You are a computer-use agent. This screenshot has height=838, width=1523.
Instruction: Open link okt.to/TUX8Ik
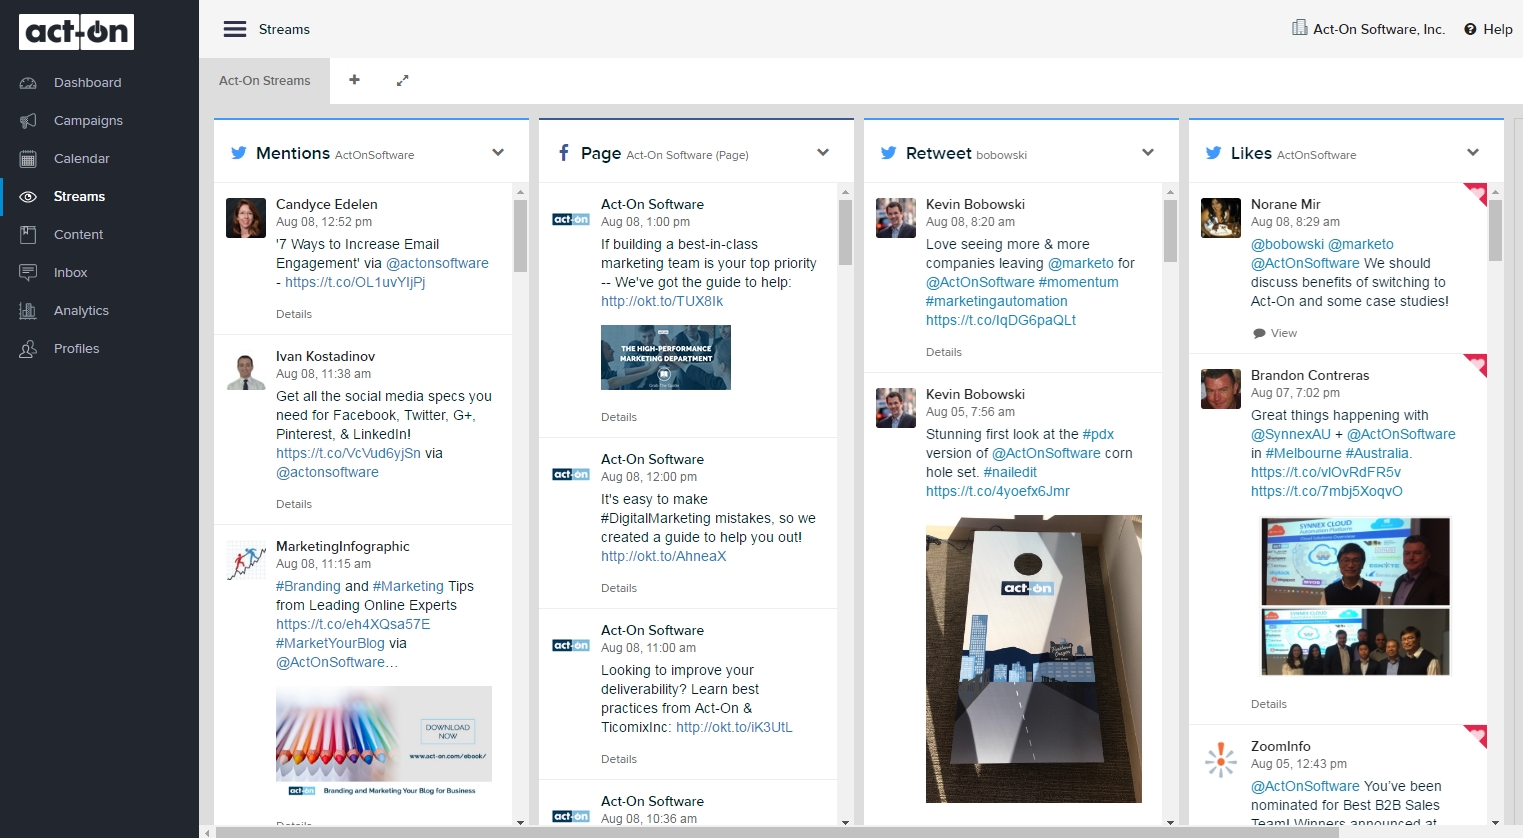(662, 301)
